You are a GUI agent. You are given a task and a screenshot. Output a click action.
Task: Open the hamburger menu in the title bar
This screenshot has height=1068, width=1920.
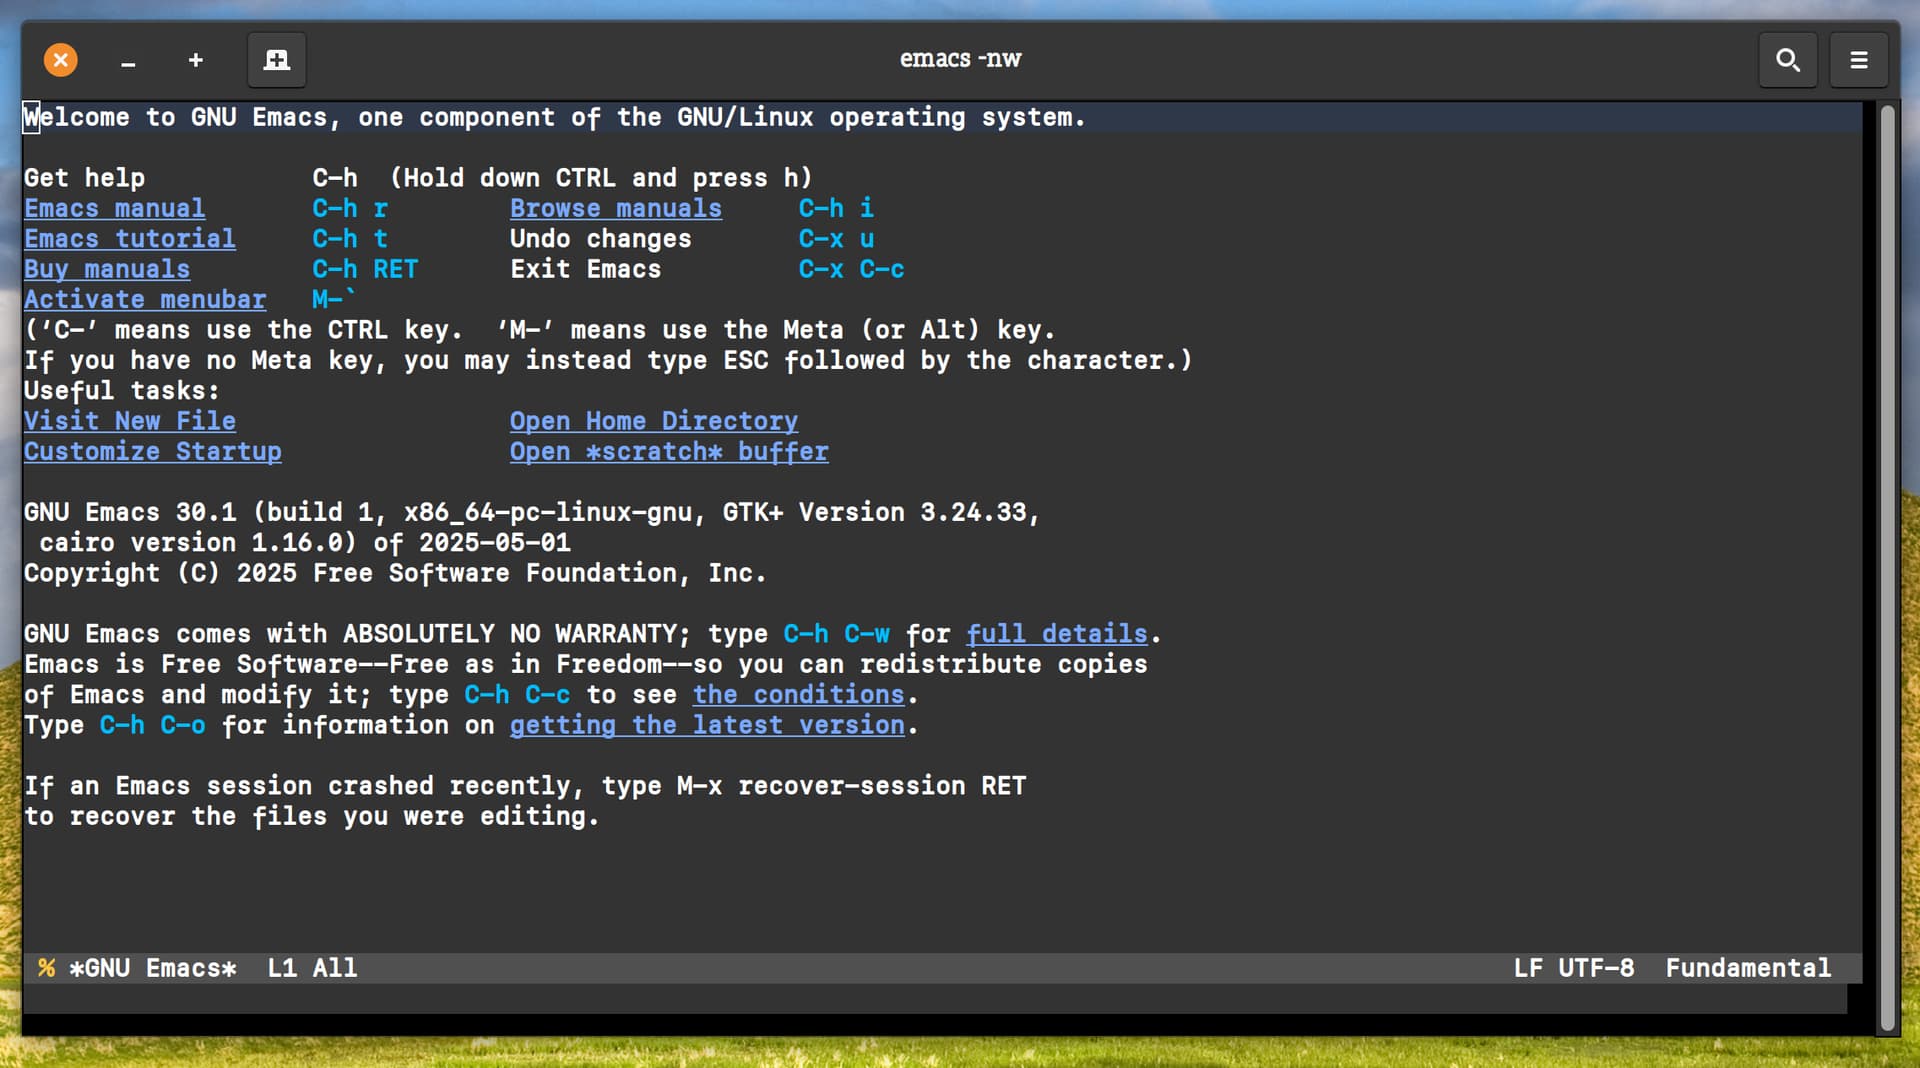(x=1858, y=60)
